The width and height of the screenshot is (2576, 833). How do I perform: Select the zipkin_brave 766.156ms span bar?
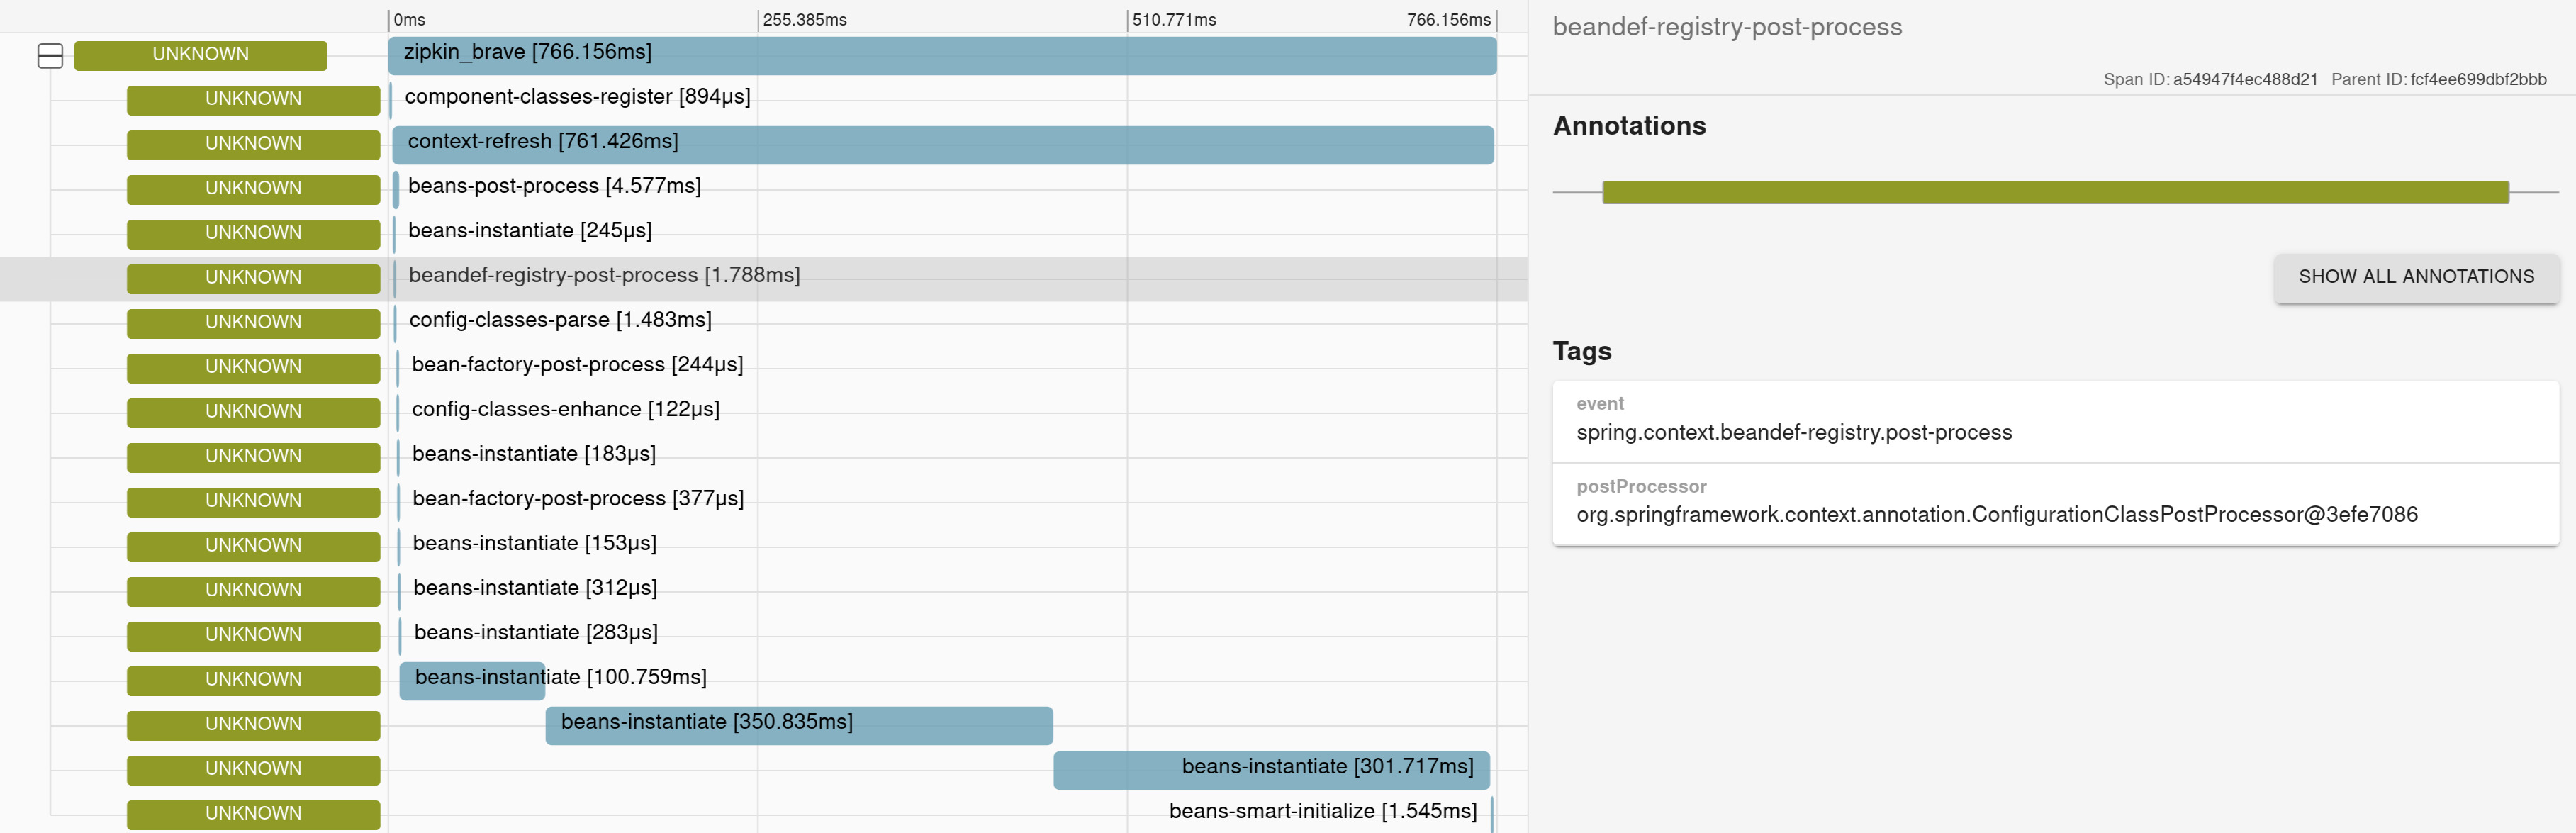coord(942,56)
